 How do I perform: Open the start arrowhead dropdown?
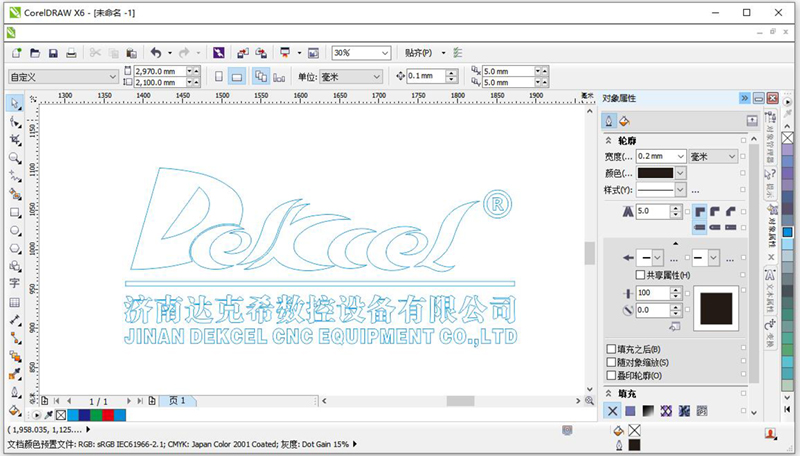[657, 258]
